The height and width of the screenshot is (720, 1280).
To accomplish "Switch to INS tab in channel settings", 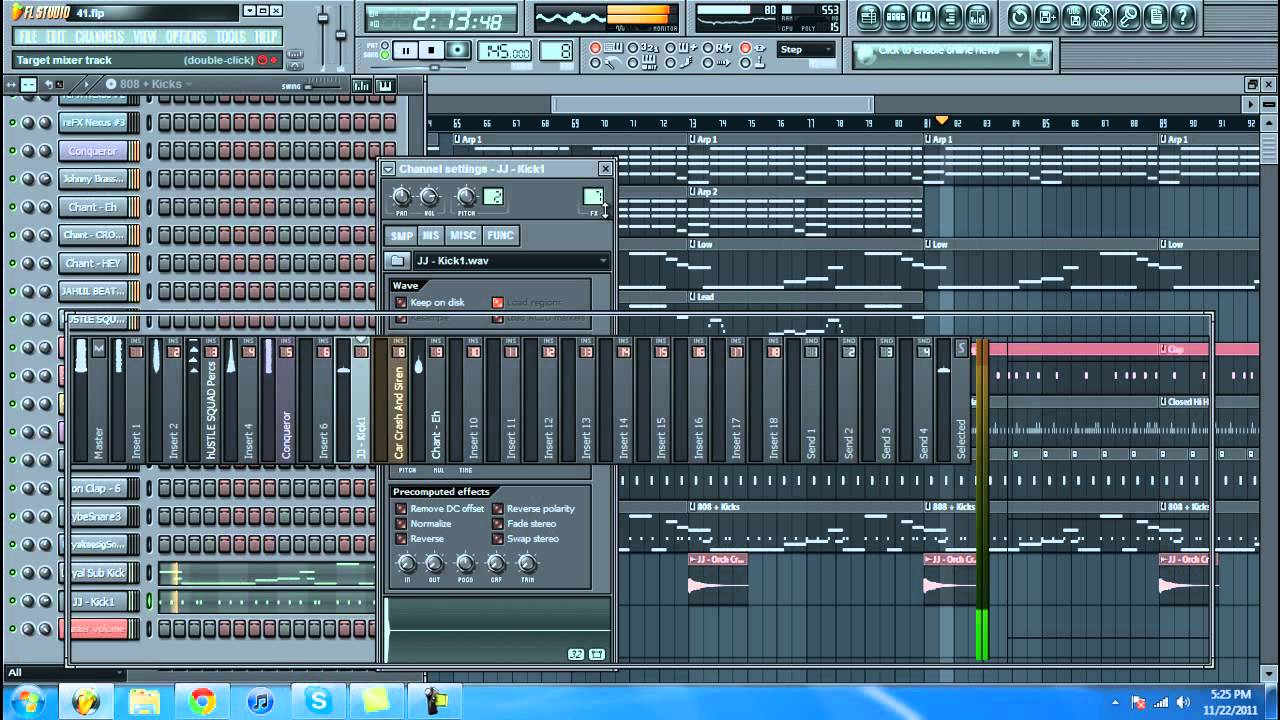I will pyautogui.click(x=431, y=236).
